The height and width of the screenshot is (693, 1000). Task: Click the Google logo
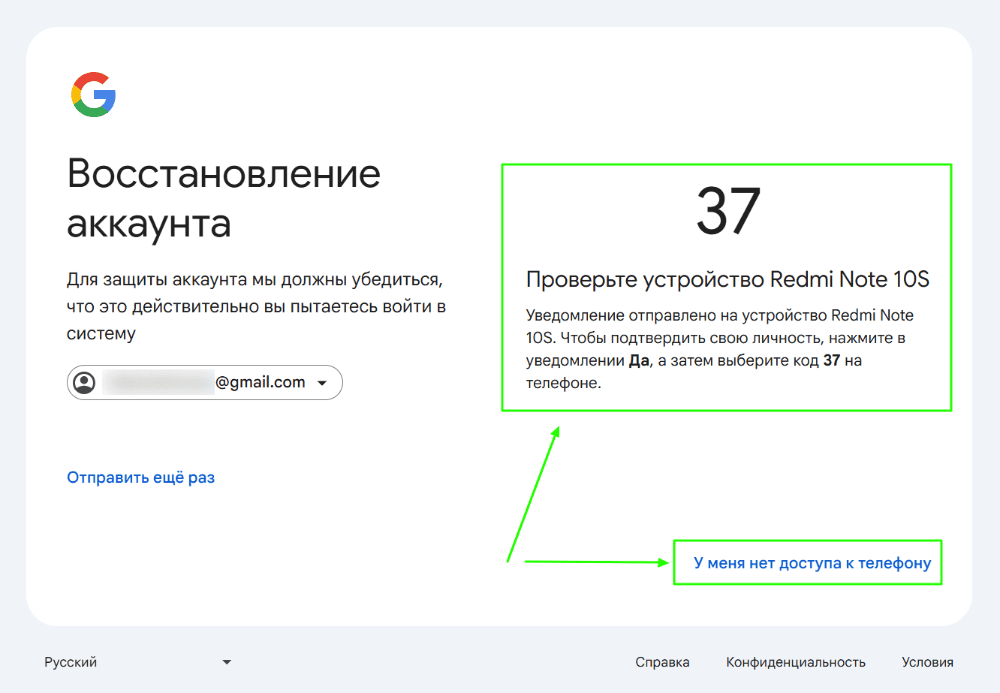(93, 94)
